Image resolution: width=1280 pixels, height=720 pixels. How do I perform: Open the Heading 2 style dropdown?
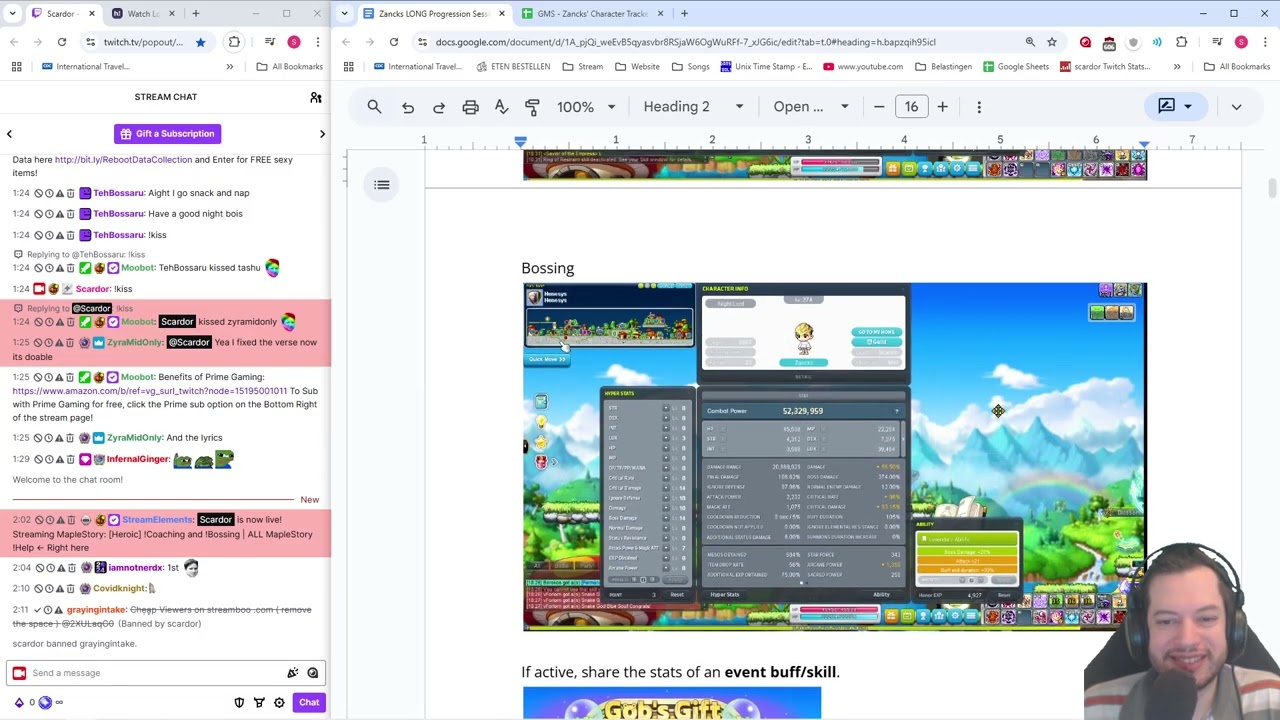tap(693, 107)
